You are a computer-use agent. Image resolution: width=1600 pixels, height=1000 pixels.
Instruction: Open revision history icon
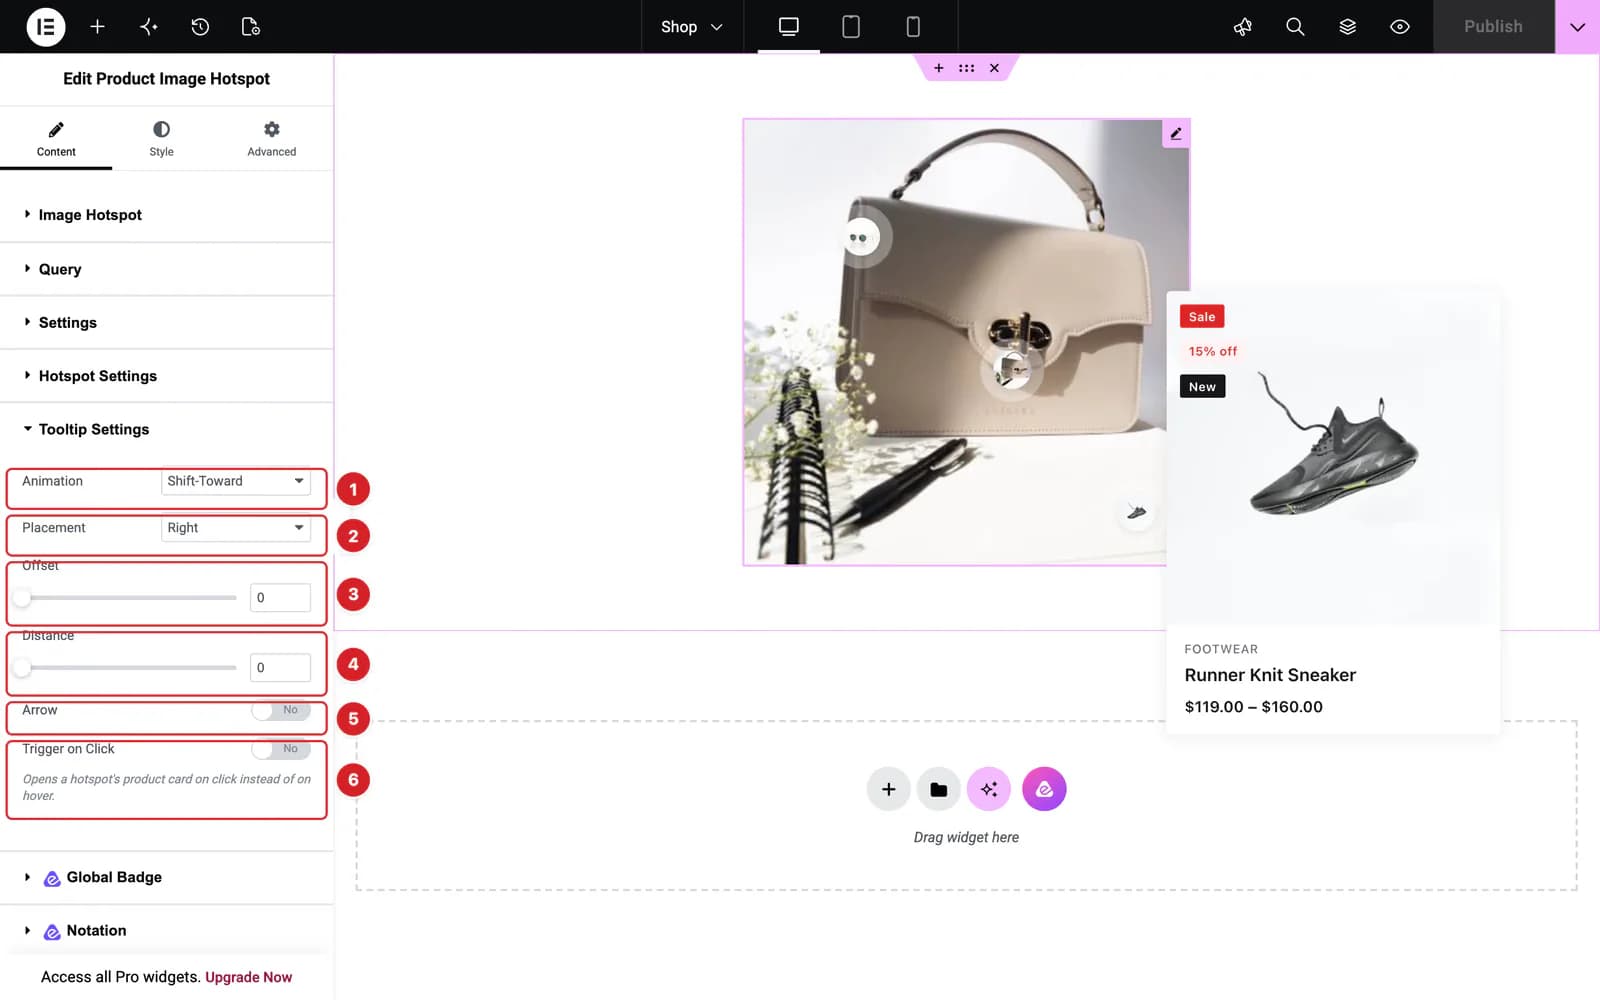coord(200,27)
